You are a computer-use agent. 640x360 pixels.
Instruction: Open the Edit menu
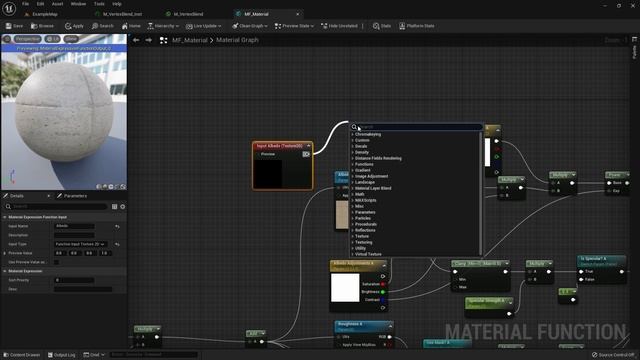point(40,4)
